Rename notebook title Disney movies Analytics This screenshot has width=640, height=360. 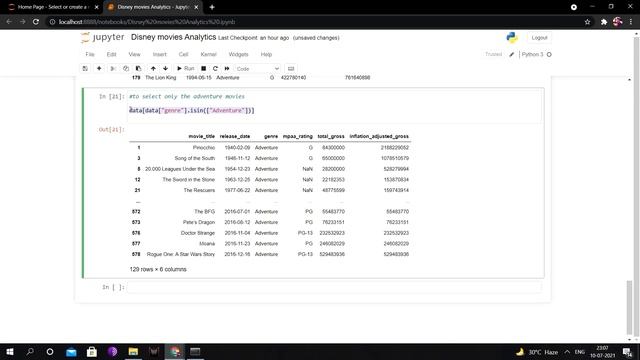pos(173,37)
